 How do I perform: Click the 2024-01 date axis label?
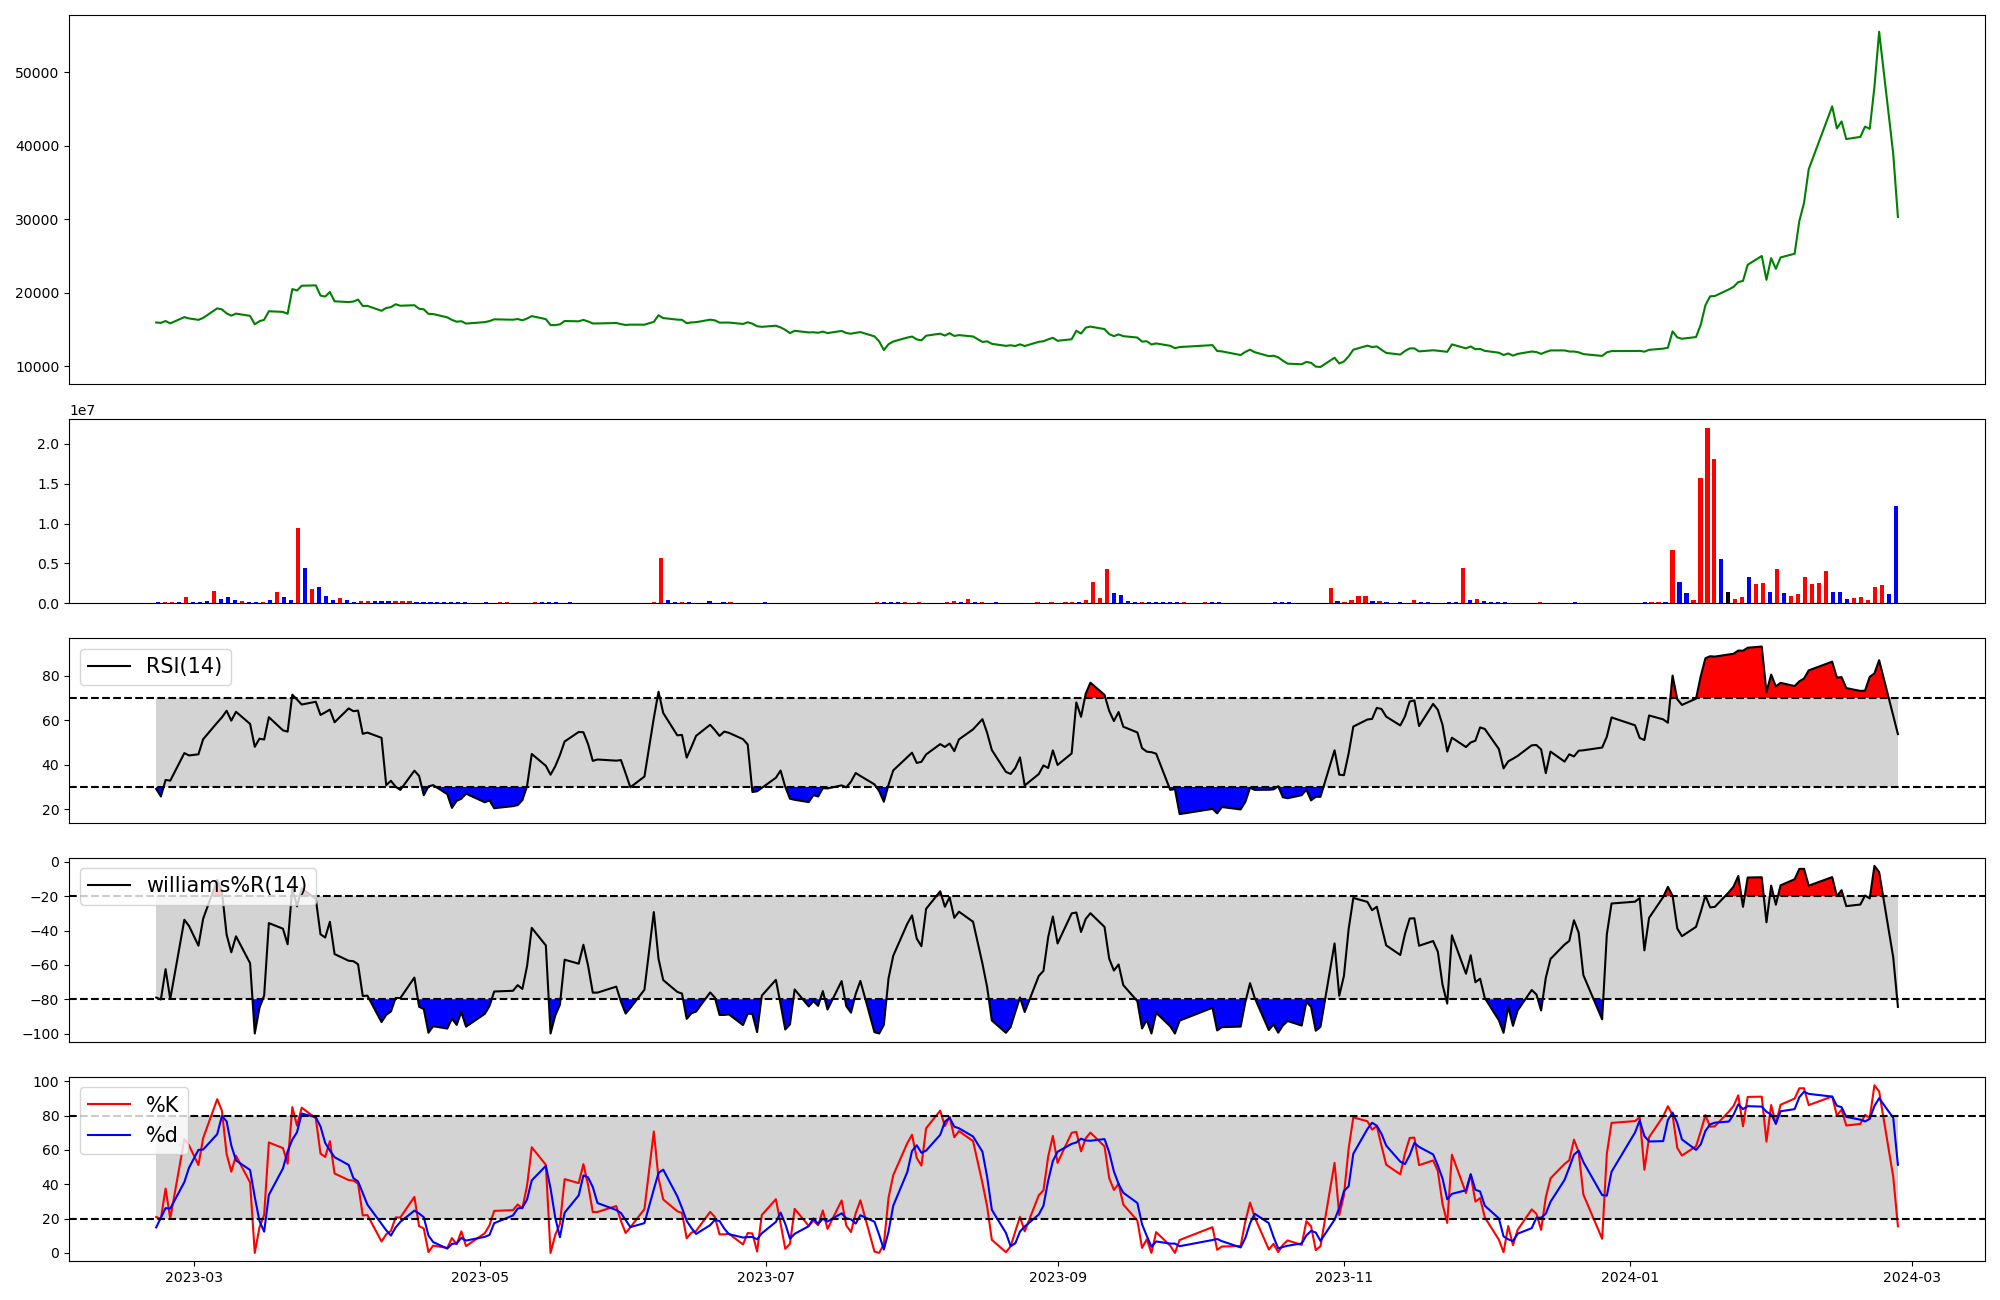pos(1631,1277)
